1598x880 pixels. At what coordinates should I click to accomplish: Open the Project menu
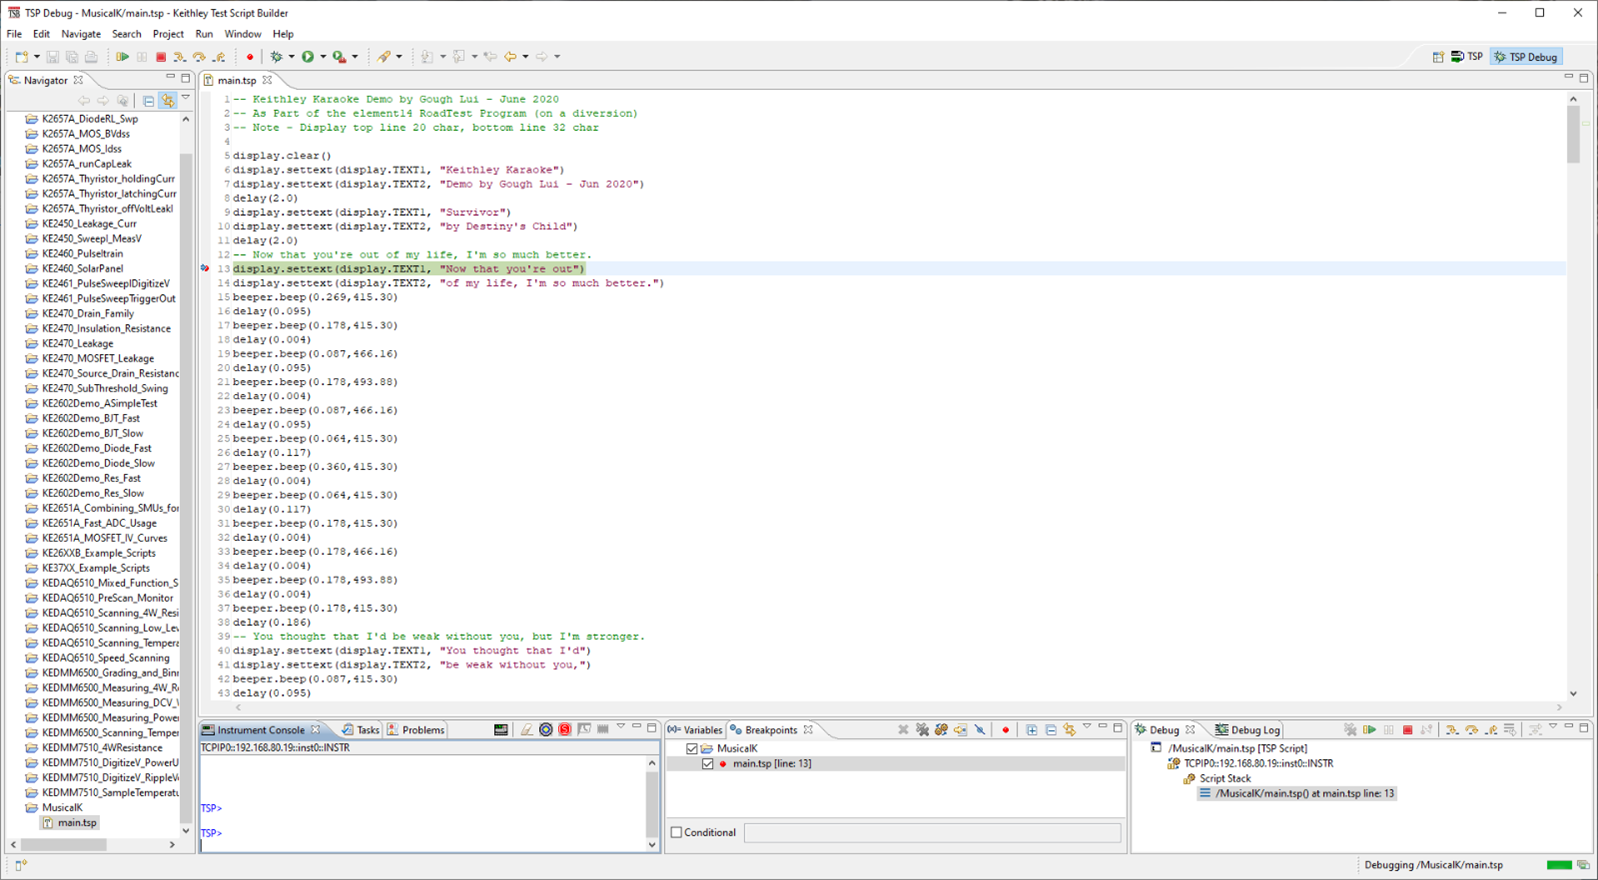click(x=167, y=34)
